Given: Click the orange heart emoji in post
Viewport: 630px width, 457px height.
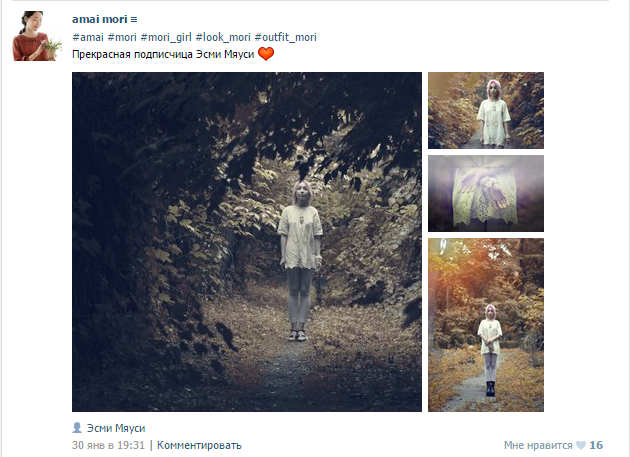Looking at the screenshot, I should coord(266,53).
